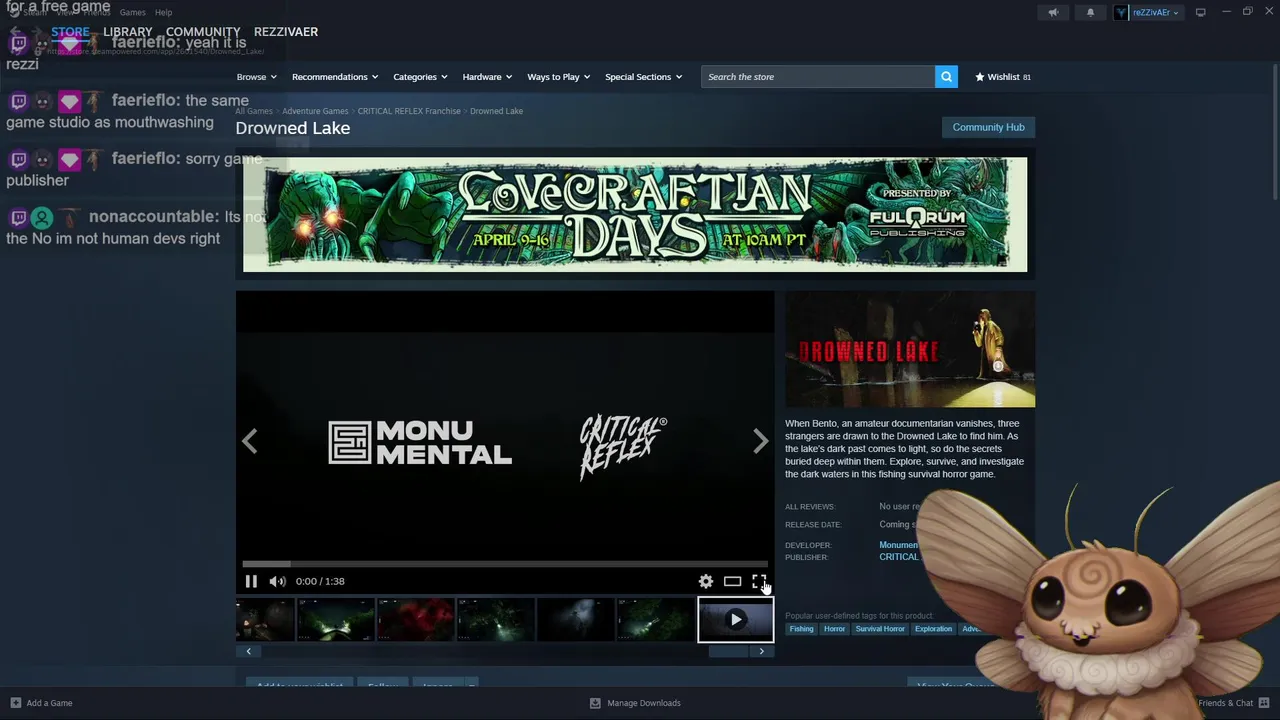1280x720 pixels.
Task: Open the Lovecraftian Days banner
Action: tap(635, 214)
